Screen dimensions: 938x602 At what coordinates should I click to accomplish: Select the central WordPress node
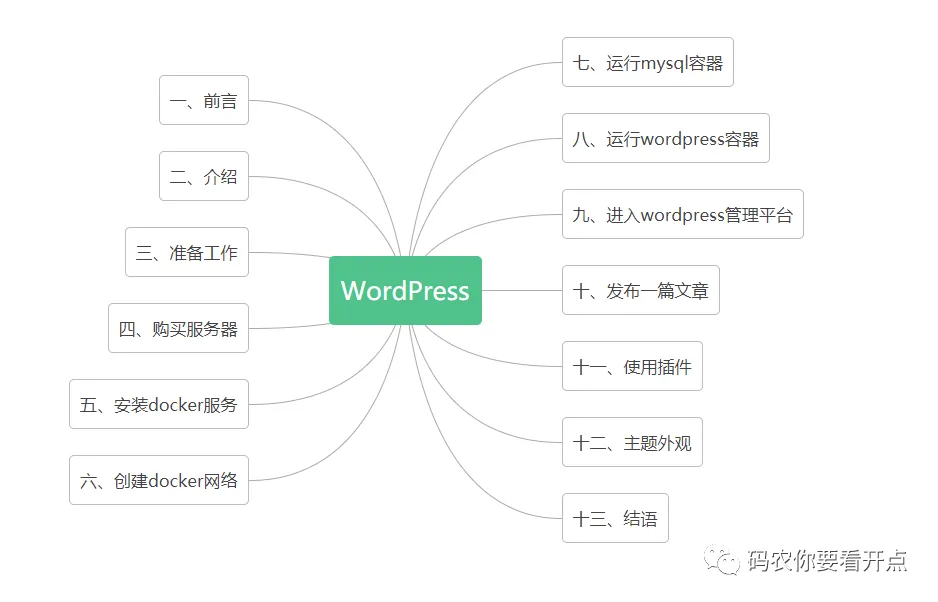pyautogui.click(x=405, y=290)
